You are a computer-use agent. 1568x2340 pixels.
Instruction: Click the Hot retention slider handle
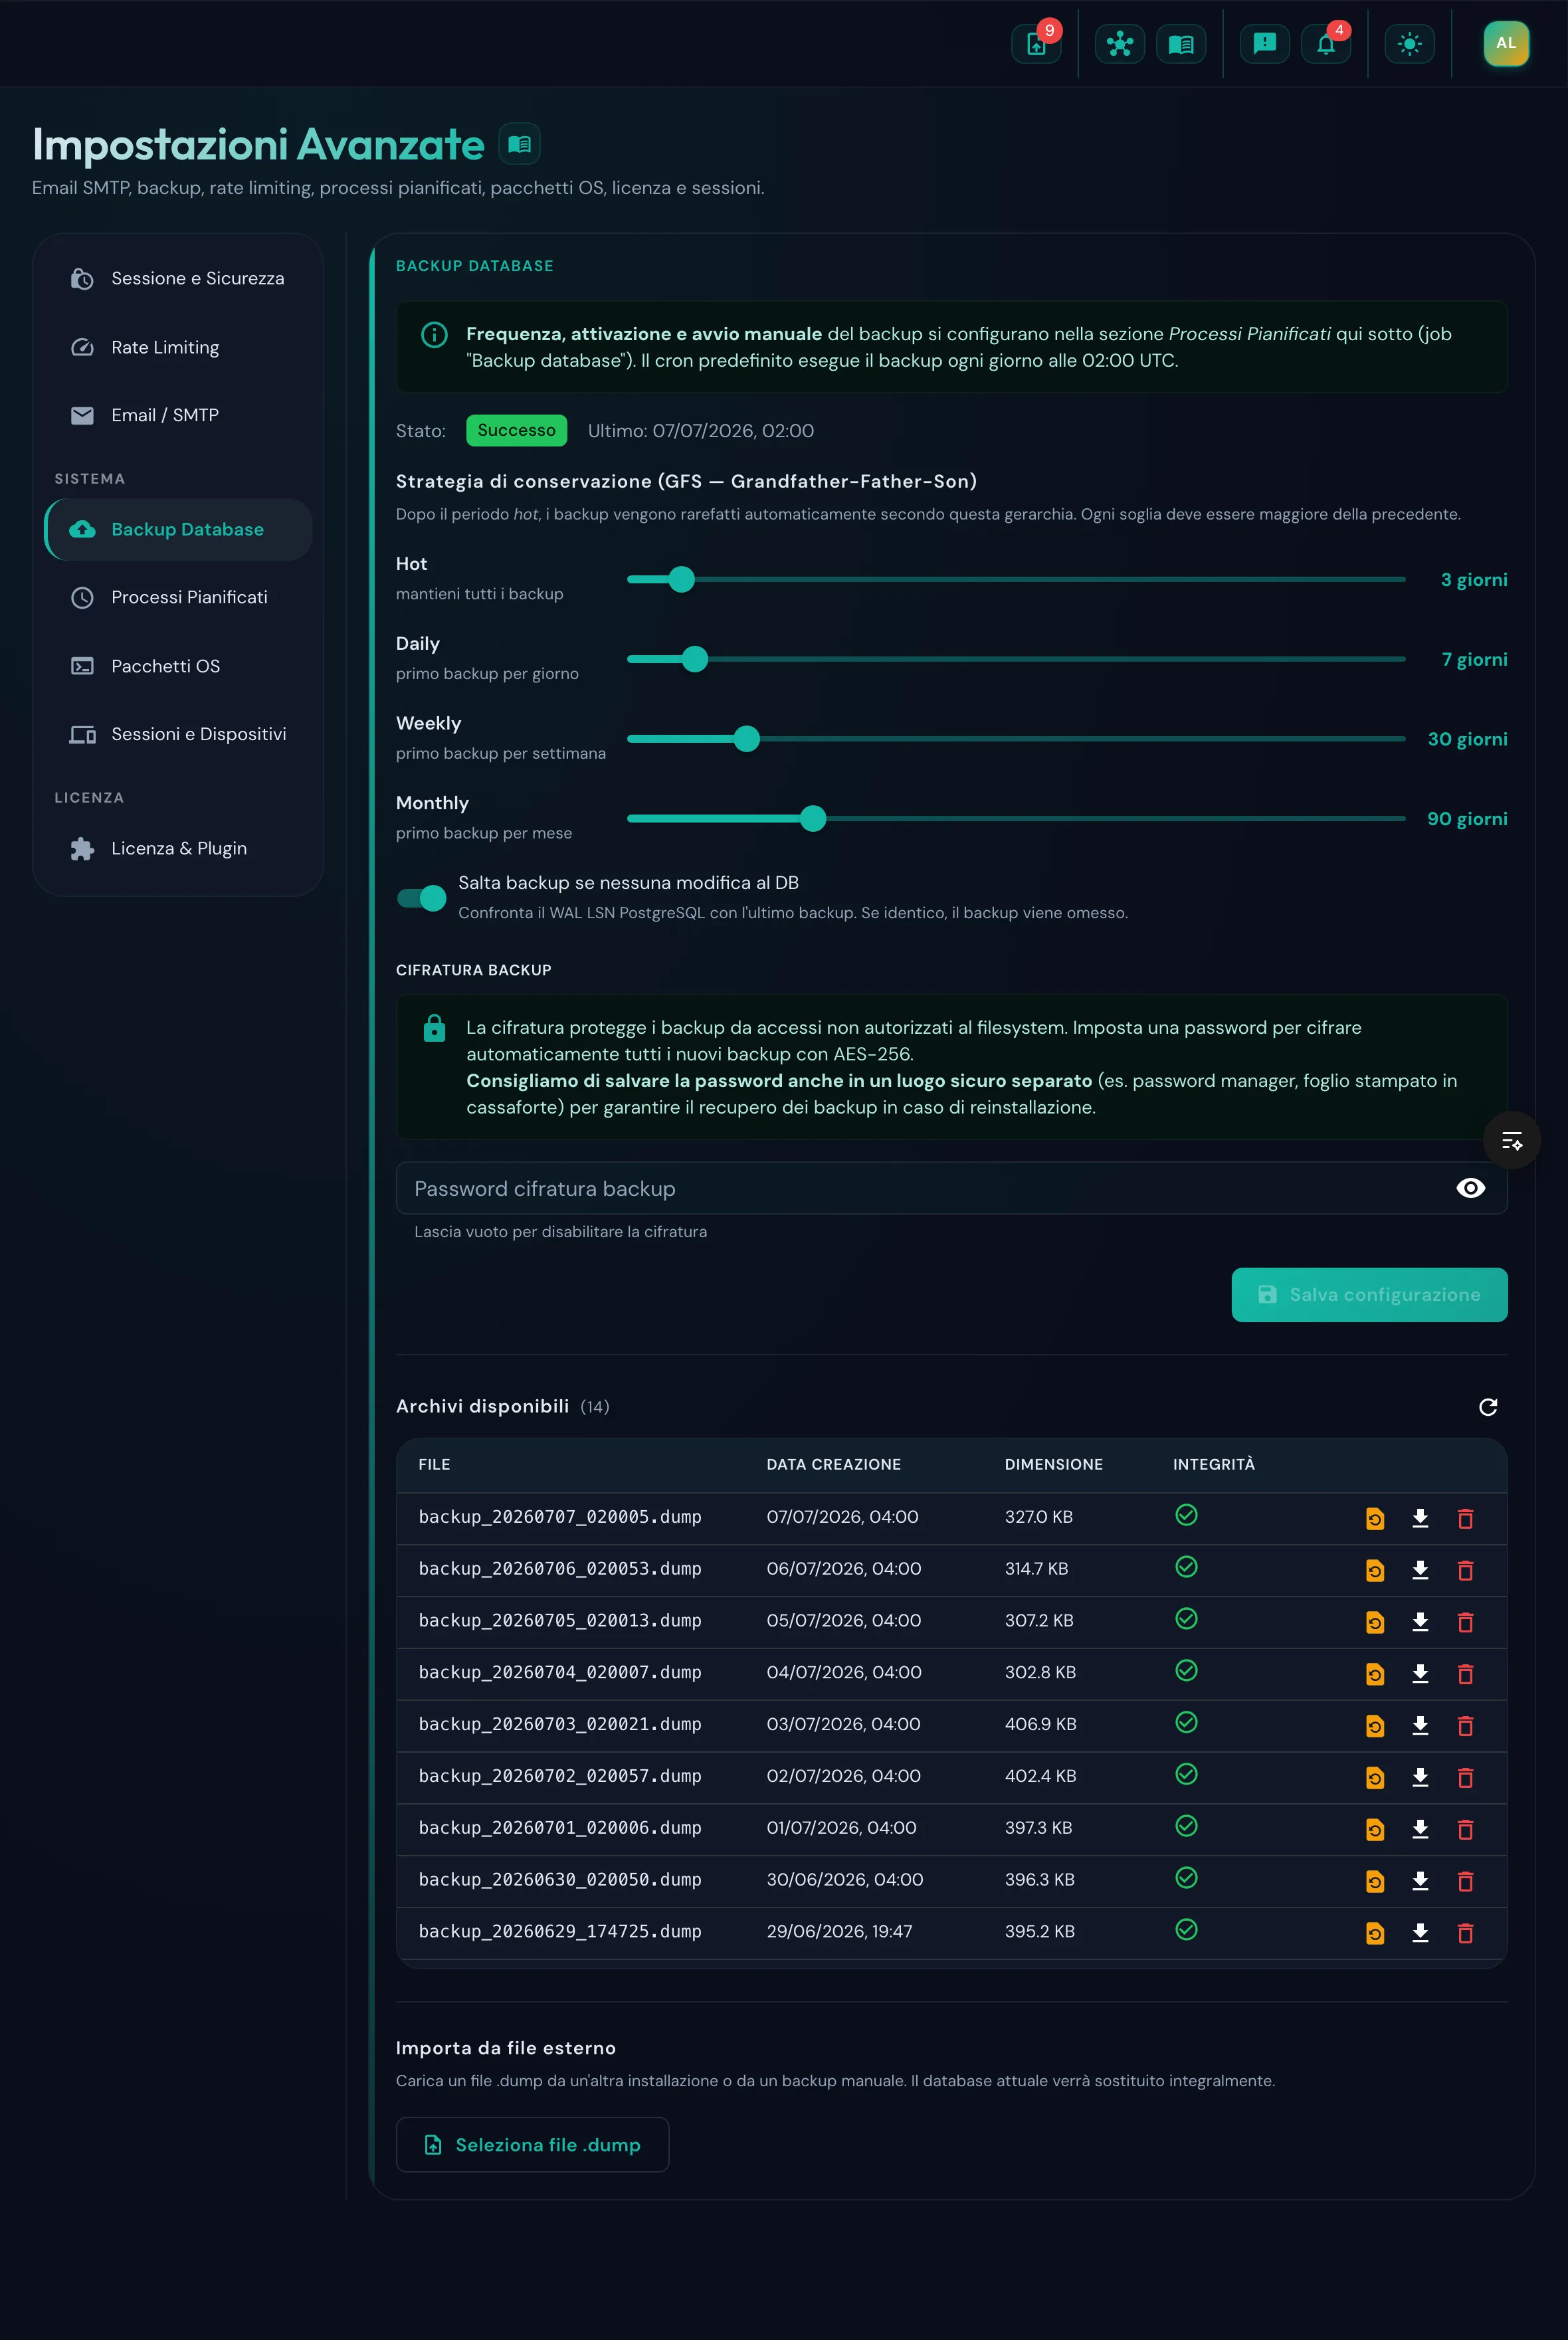point(682,579)
